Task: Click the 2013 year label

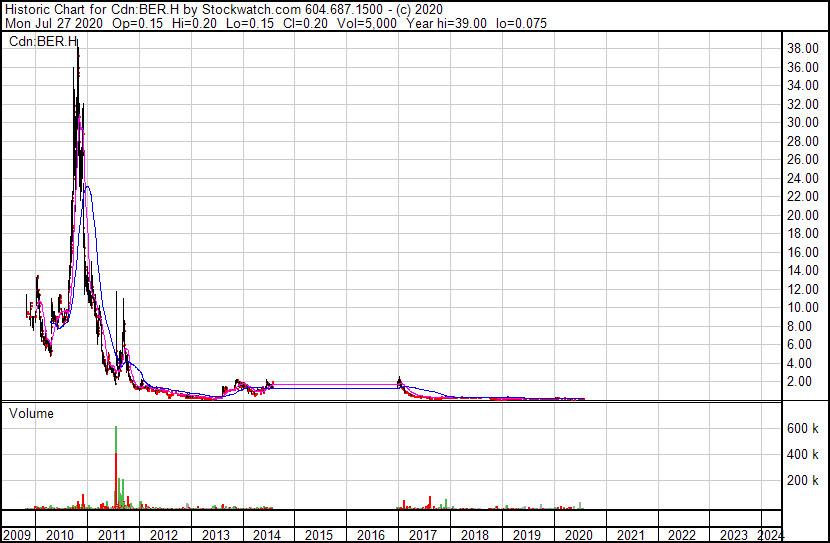Action: [x=215, y=535]
